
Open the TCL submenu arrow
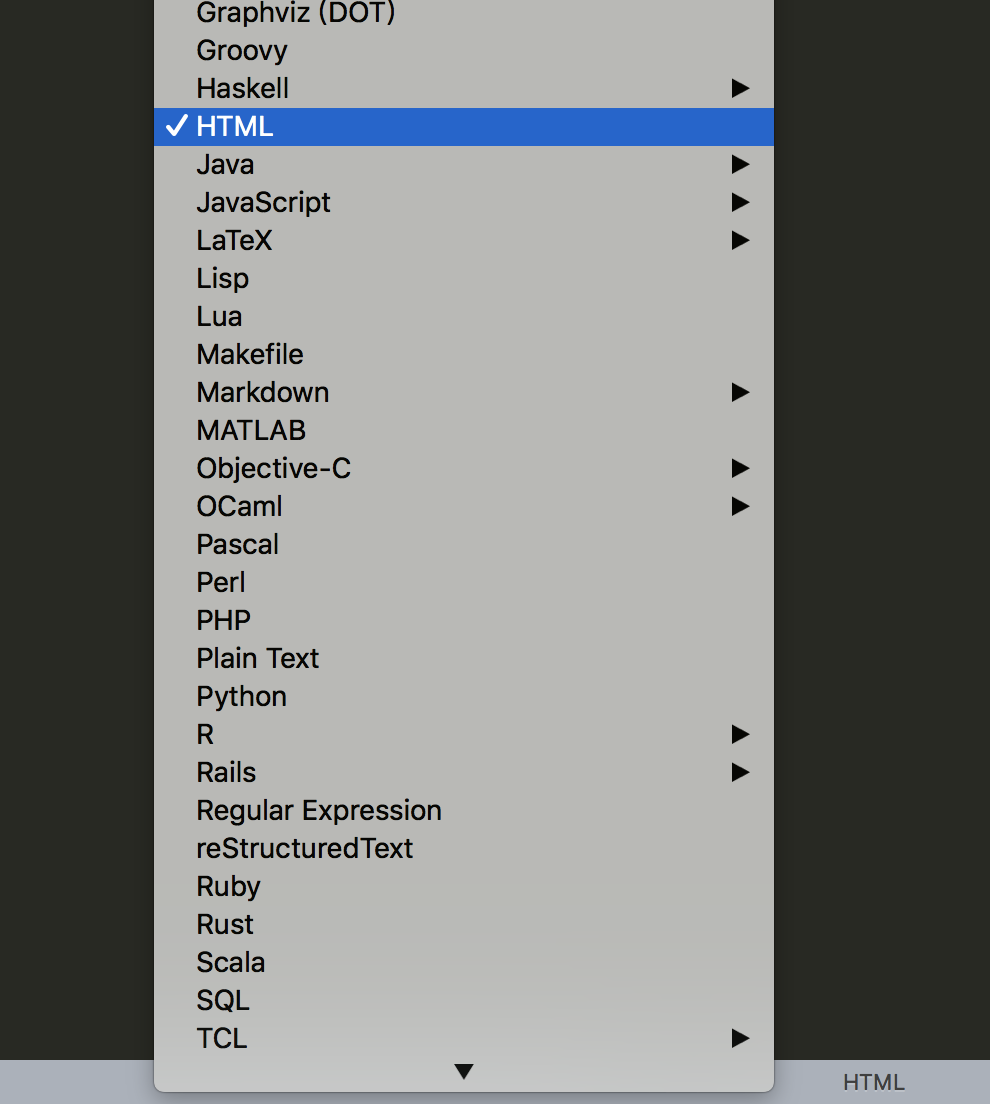[x=740, y=1039]
